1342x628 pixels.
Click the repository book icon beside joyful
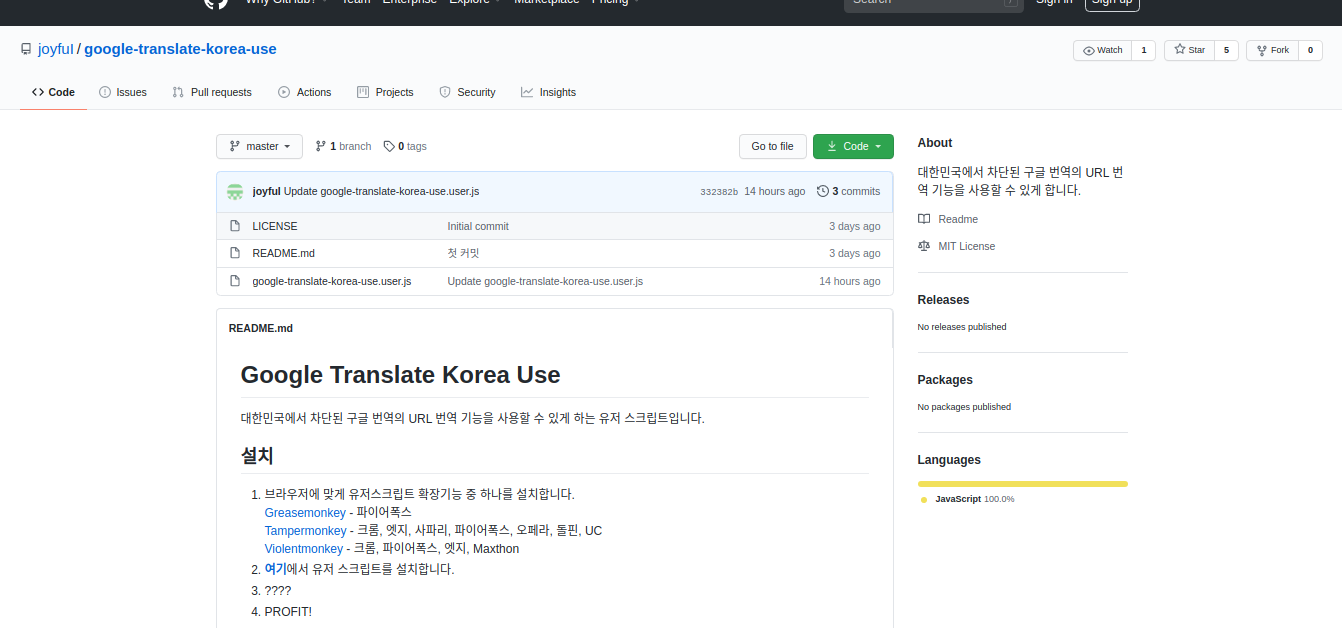[26, 49]
